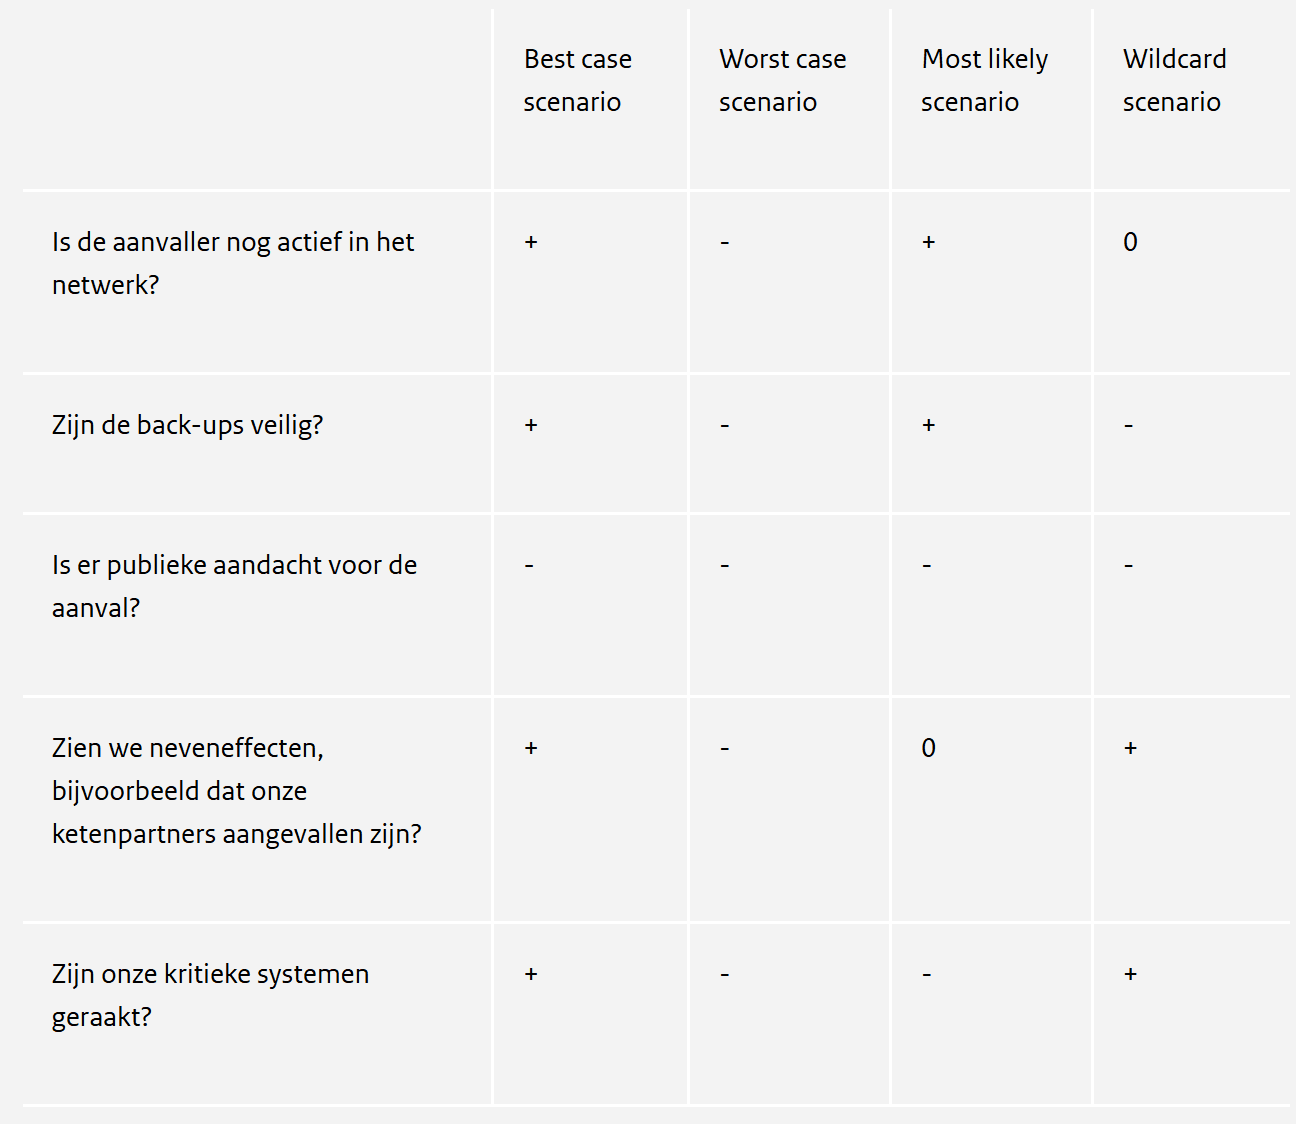This screenshot has height=1124, width=1296.
Task: Click the "publieke aandacht voor de aanval" question
Action: click(x=234, y=586)
